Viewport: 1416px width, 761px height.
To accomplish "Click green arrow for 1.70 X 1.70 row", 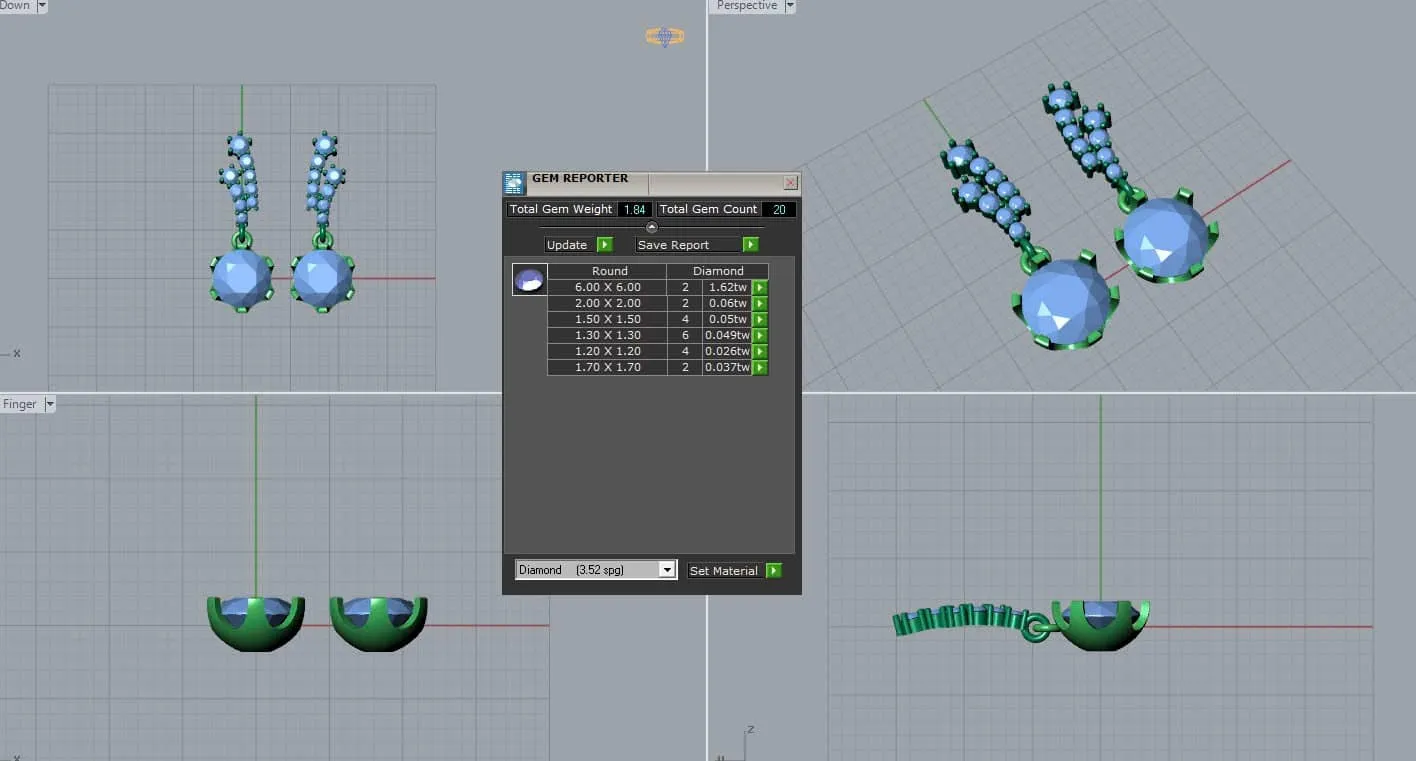I will tap(760, 367).
